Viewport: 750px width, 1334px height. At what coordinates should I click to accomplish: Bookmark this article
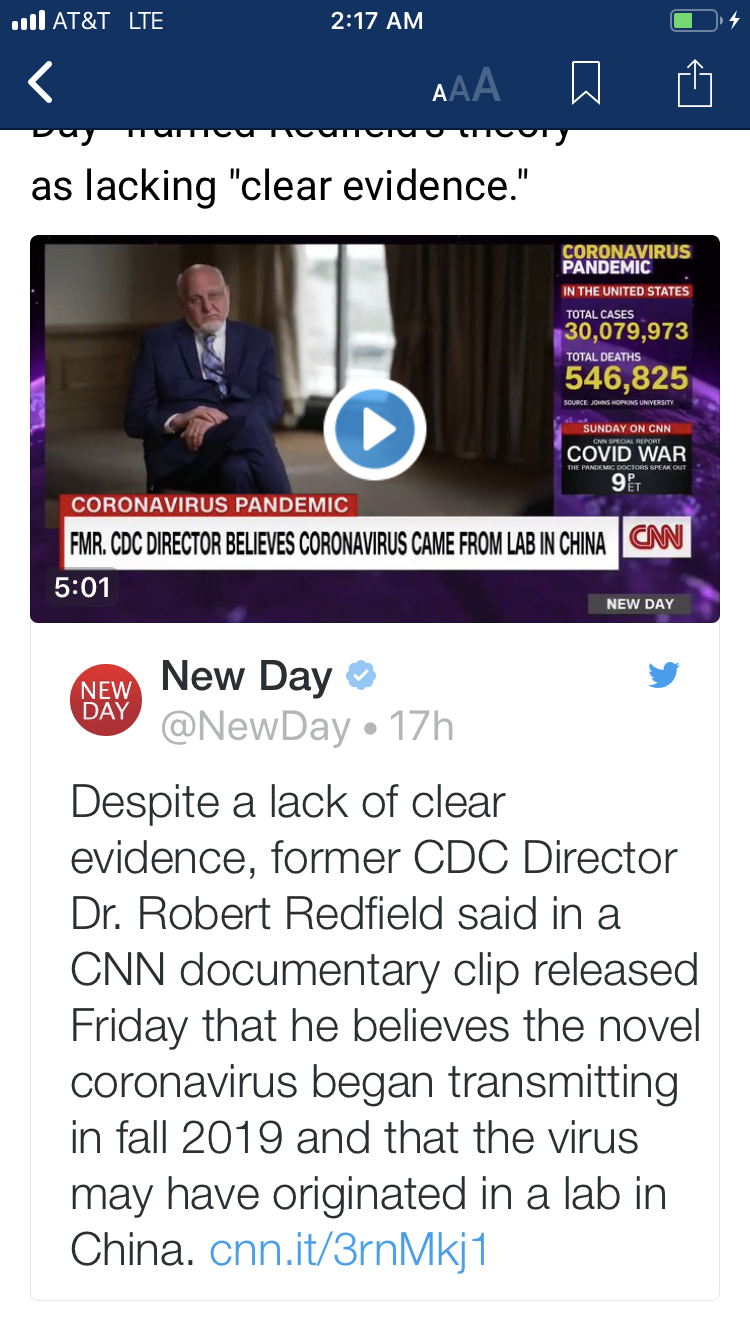pyautogui.click(x=586, y=83)
